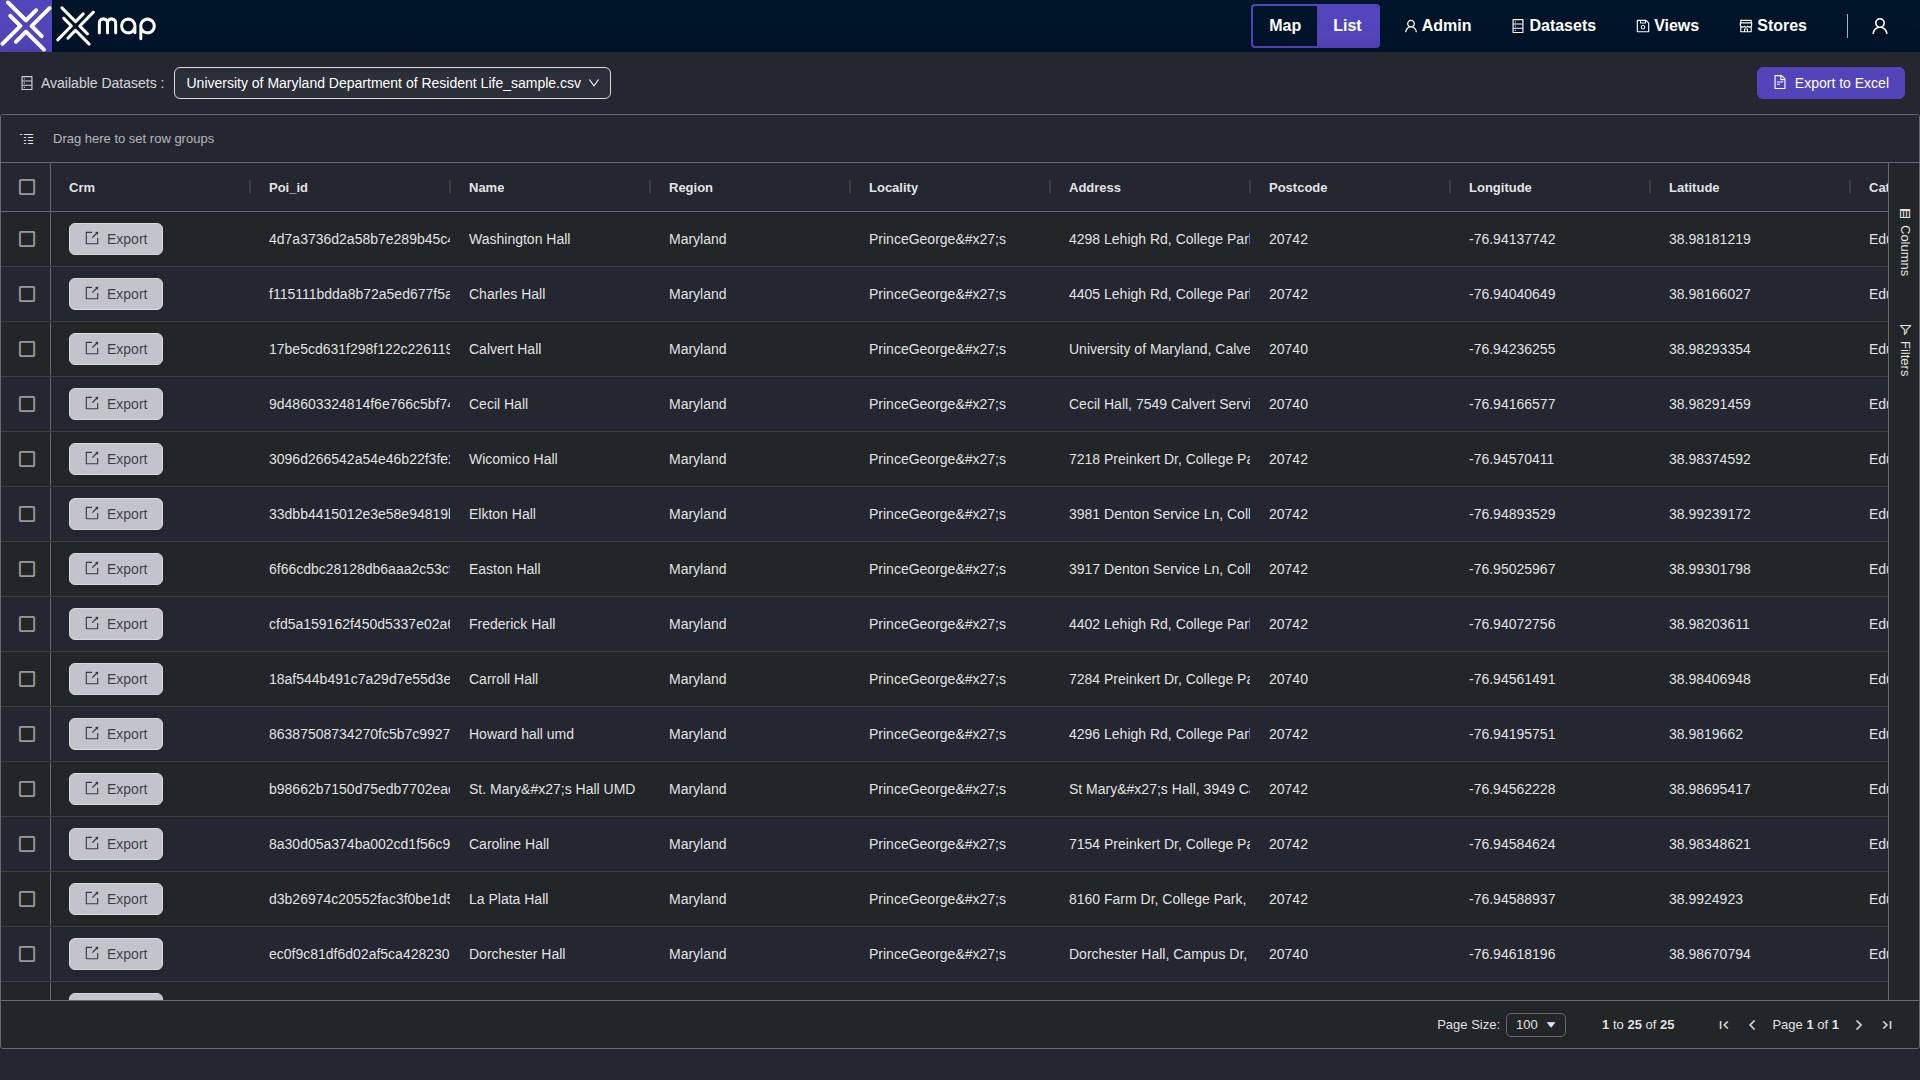Export the Calvert Hall row
1920x1080 pixels.
tap(116, 349)
